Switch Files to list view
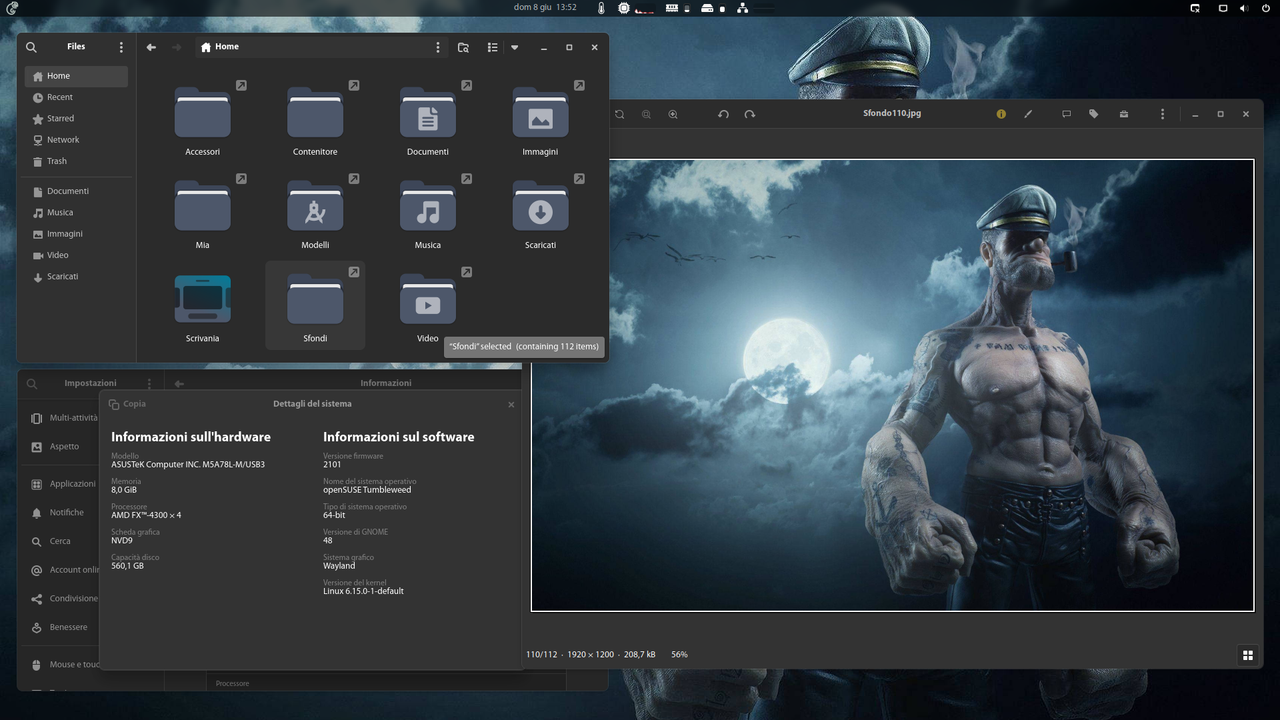The height and width of the screenshot is (720, 1280). click(492, 47)
